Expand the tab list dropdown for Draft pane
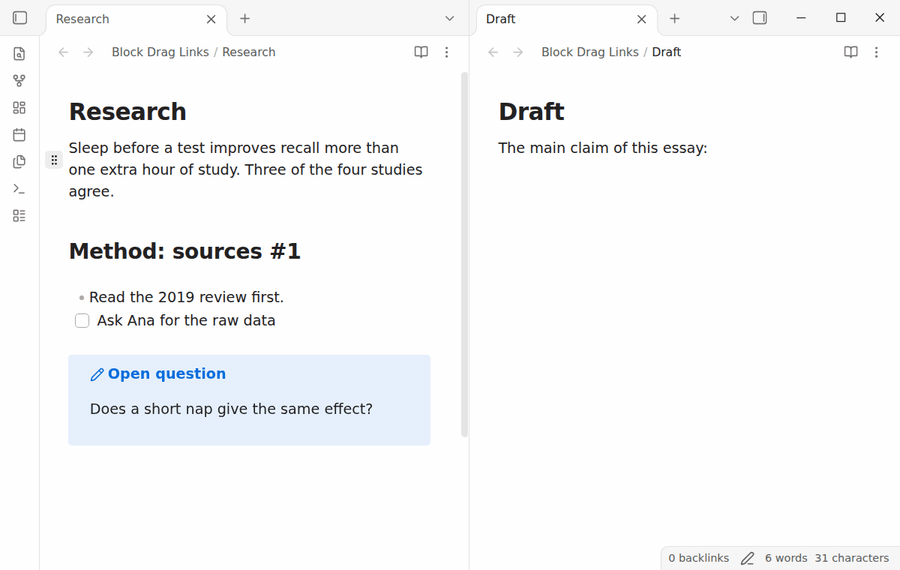 734,18
